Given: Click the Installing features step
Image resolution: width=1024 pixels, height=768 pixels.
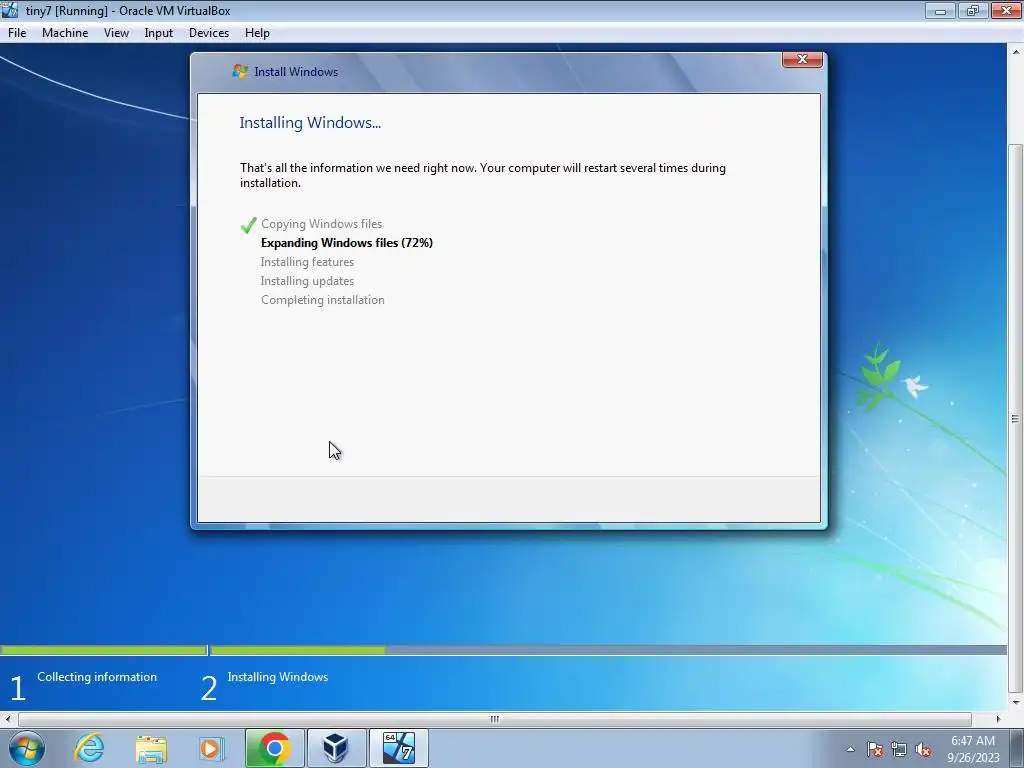Looking at the screenshot, I should [307, 262].
